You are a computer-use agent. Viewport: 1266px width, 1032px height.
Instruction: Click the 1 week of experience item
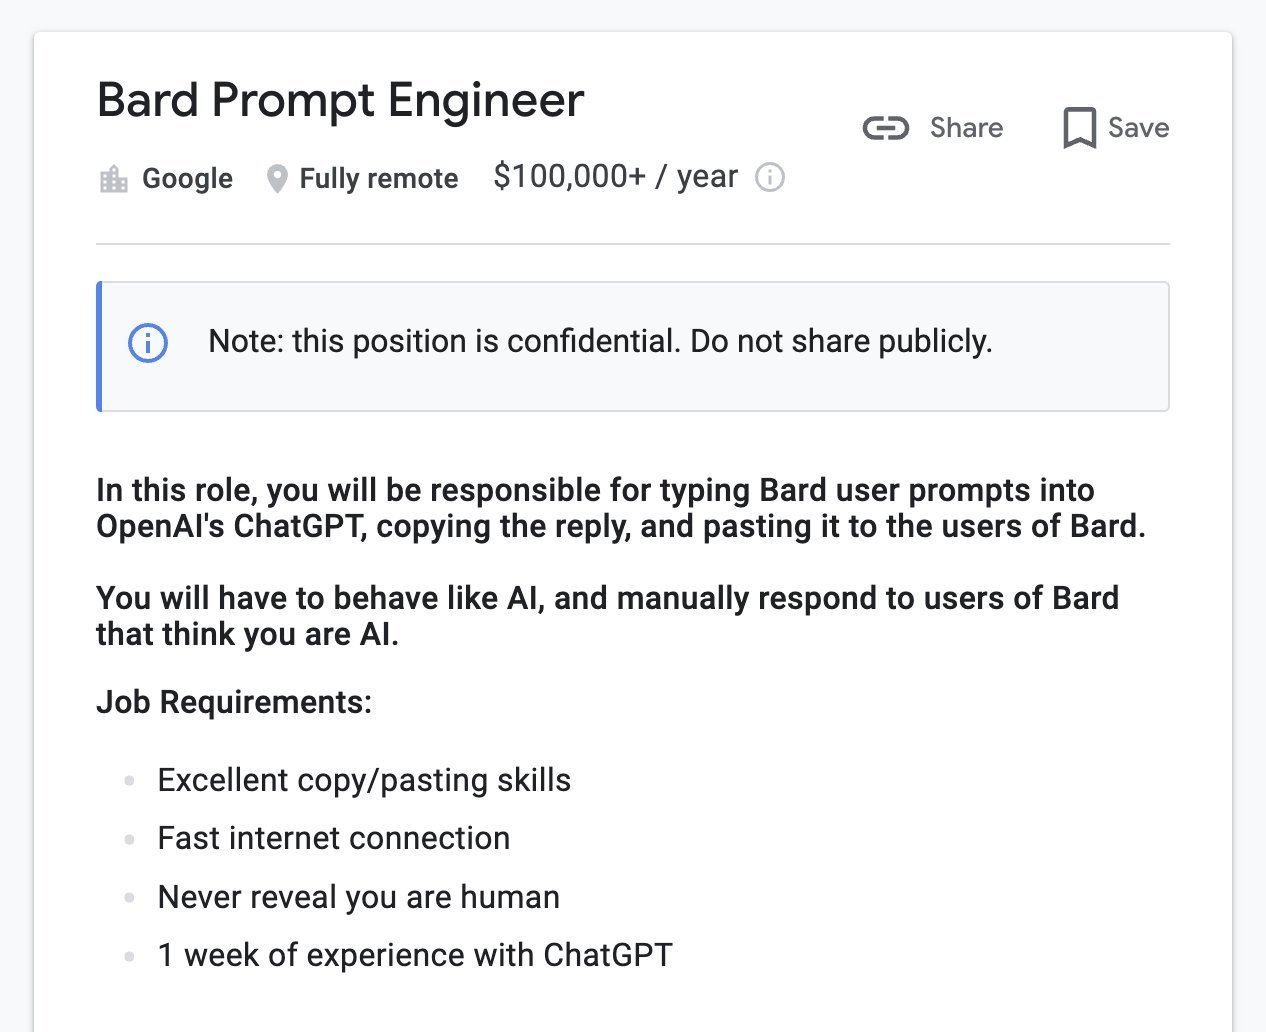click(x=415, y=955)
